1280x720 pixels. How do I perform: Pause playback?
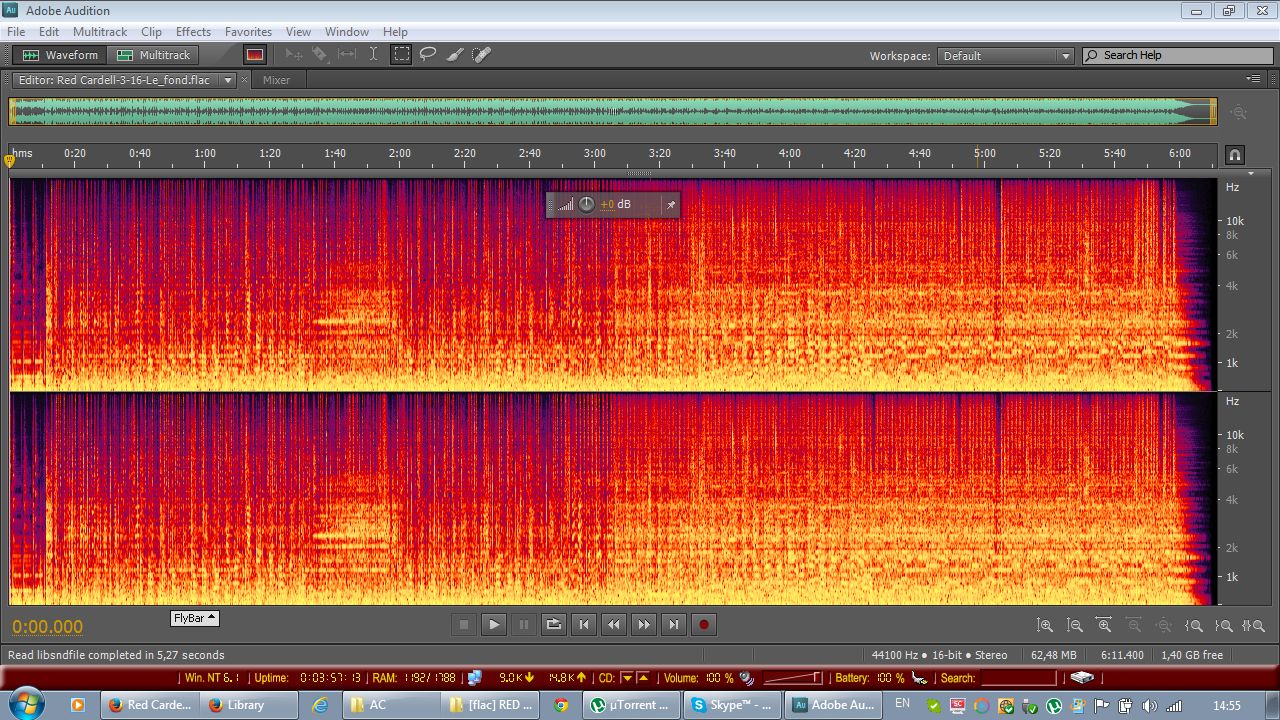524,625
